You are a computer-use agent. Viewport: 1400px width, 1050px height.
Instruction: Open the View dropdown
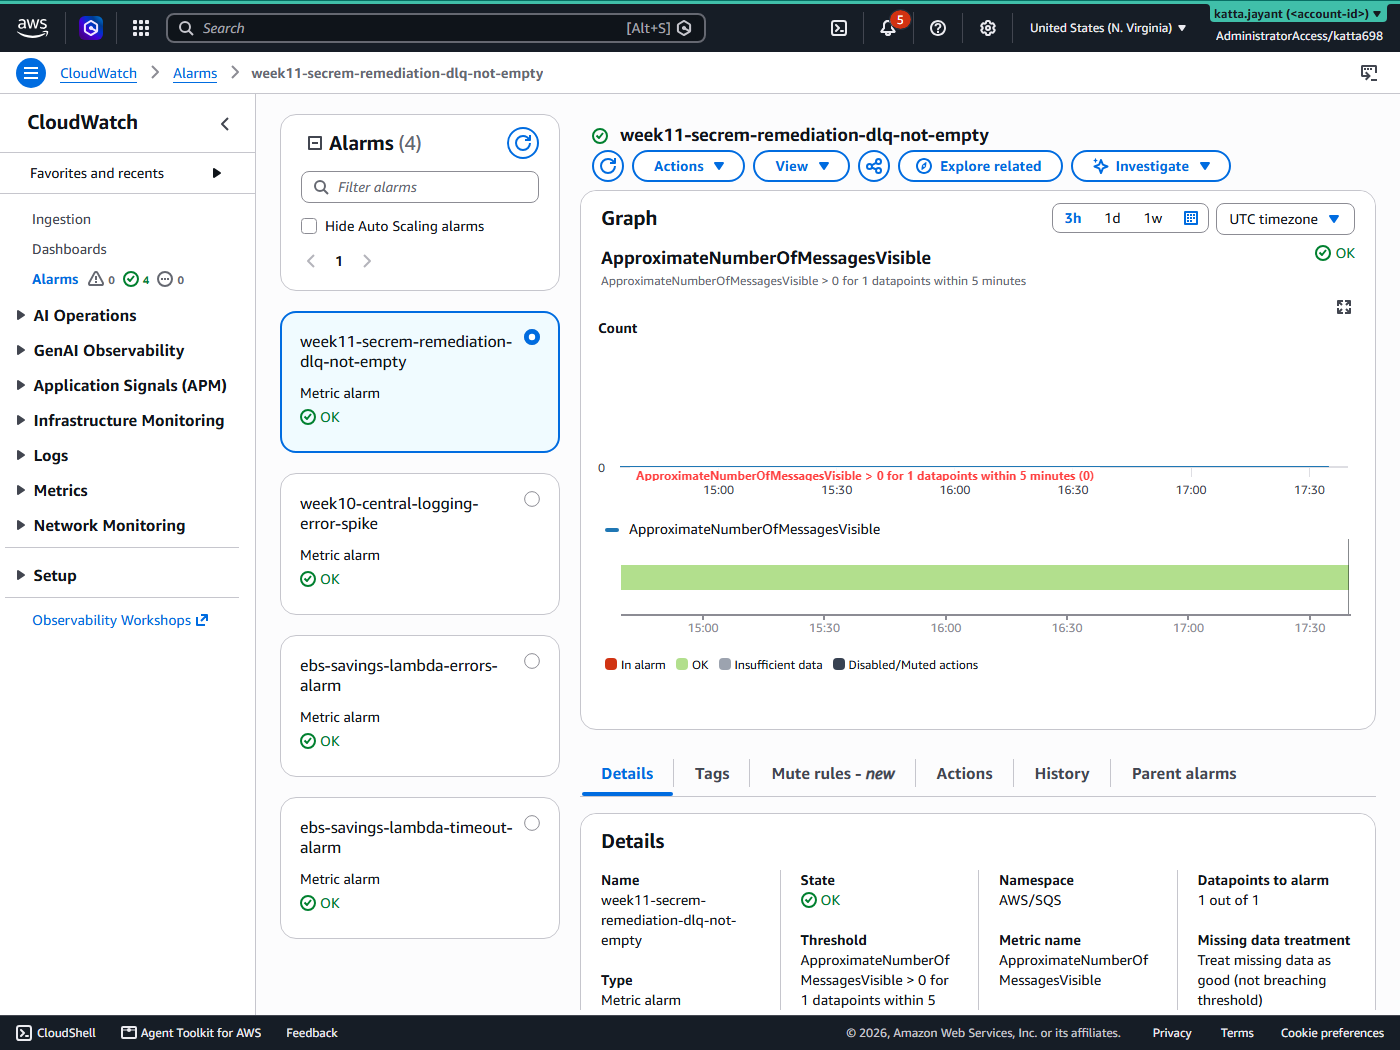(801, 166)
